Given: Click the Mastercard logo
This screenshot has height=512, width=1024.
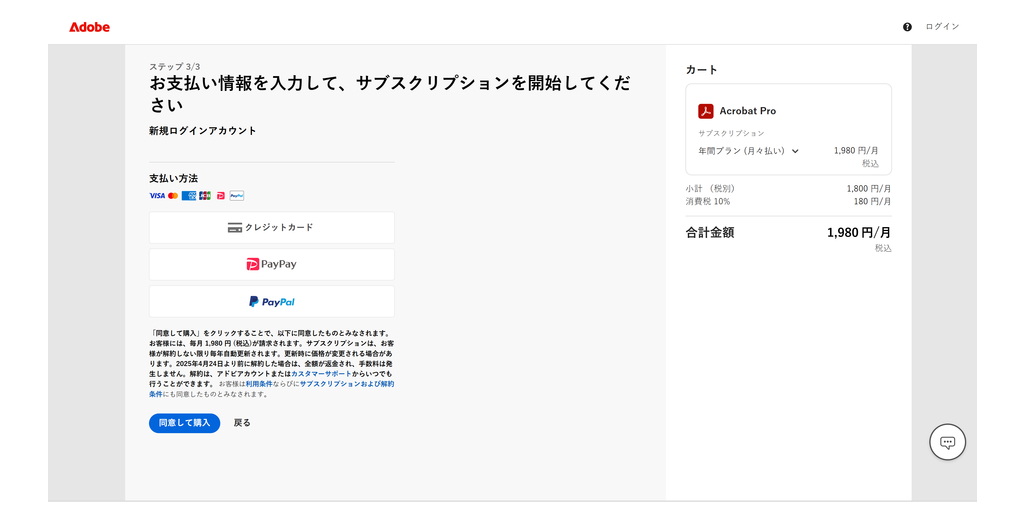Looking at the screenshot, I should click(173, 196).
